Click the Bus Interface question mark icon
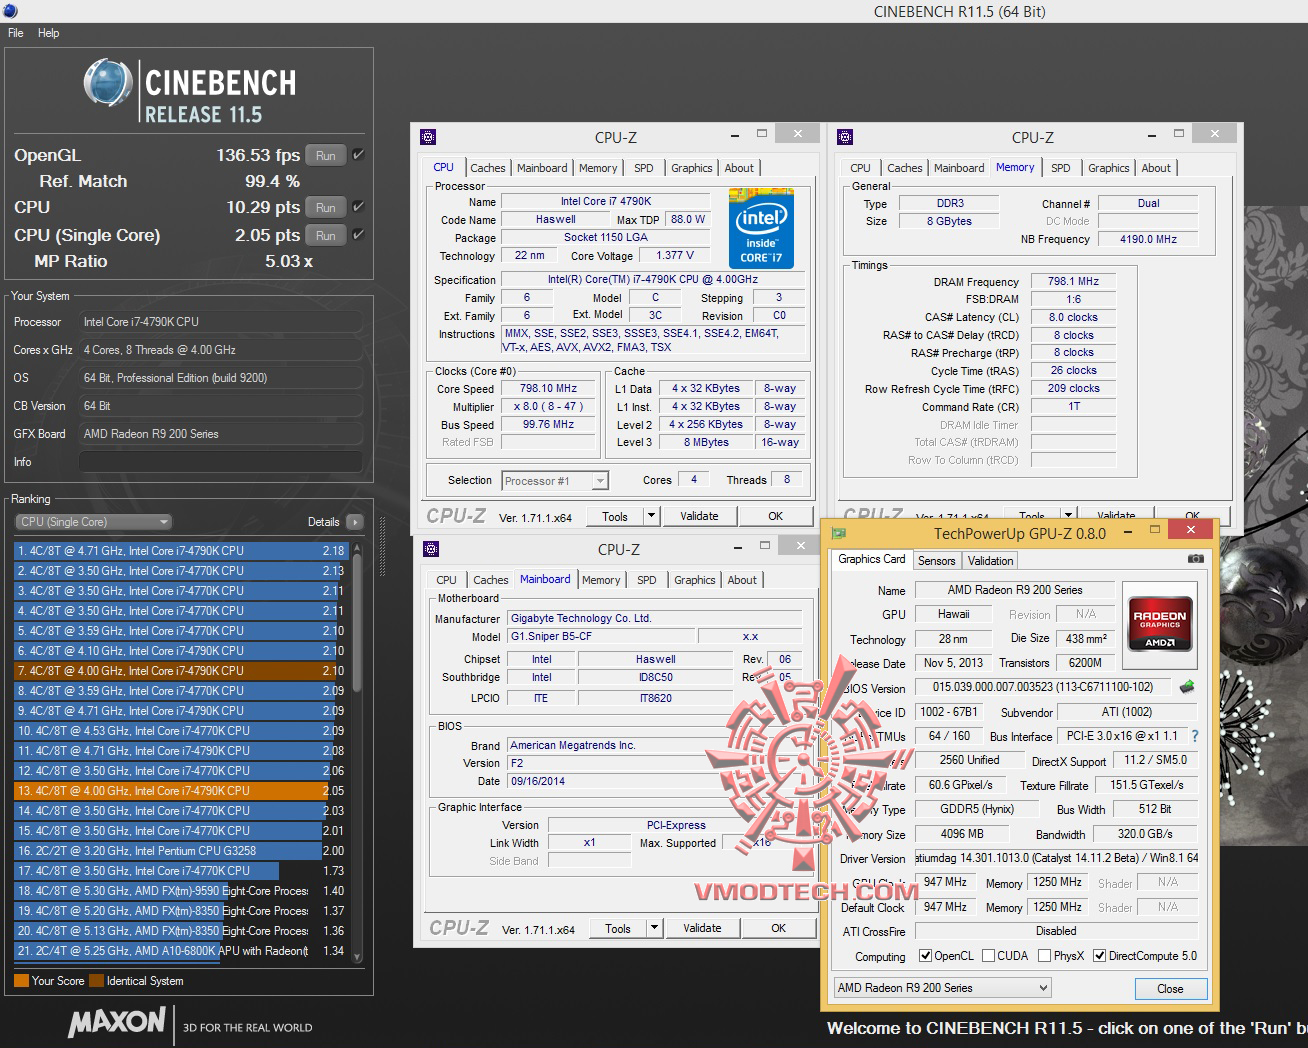Image resolution: width=1308 pixels, height=1048 pixels. pyautogui.click(x=1194, y=736)
